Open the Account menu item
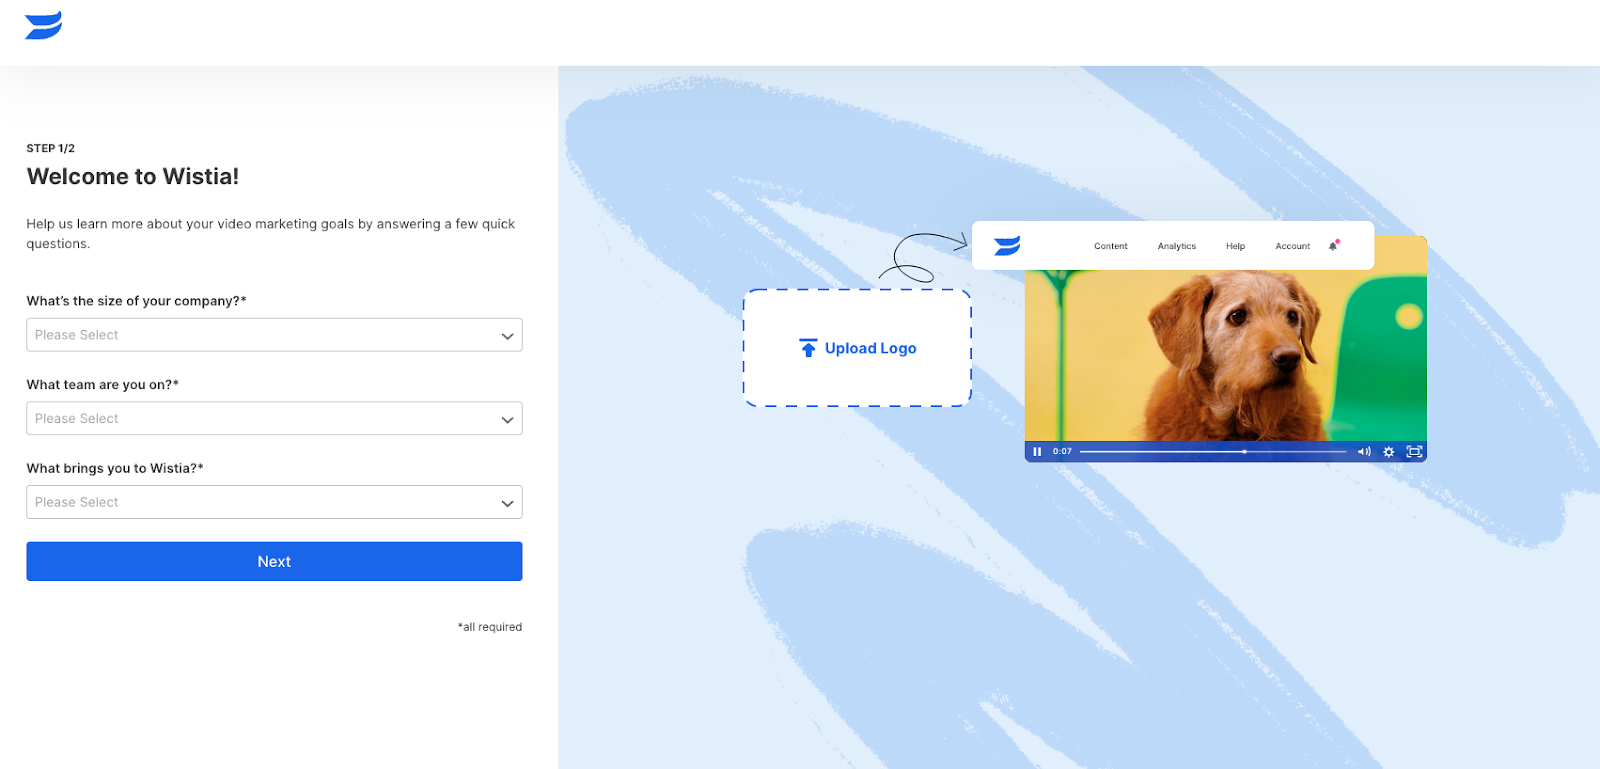This screenshot has height=769, width=1600. click(1292, 246)
